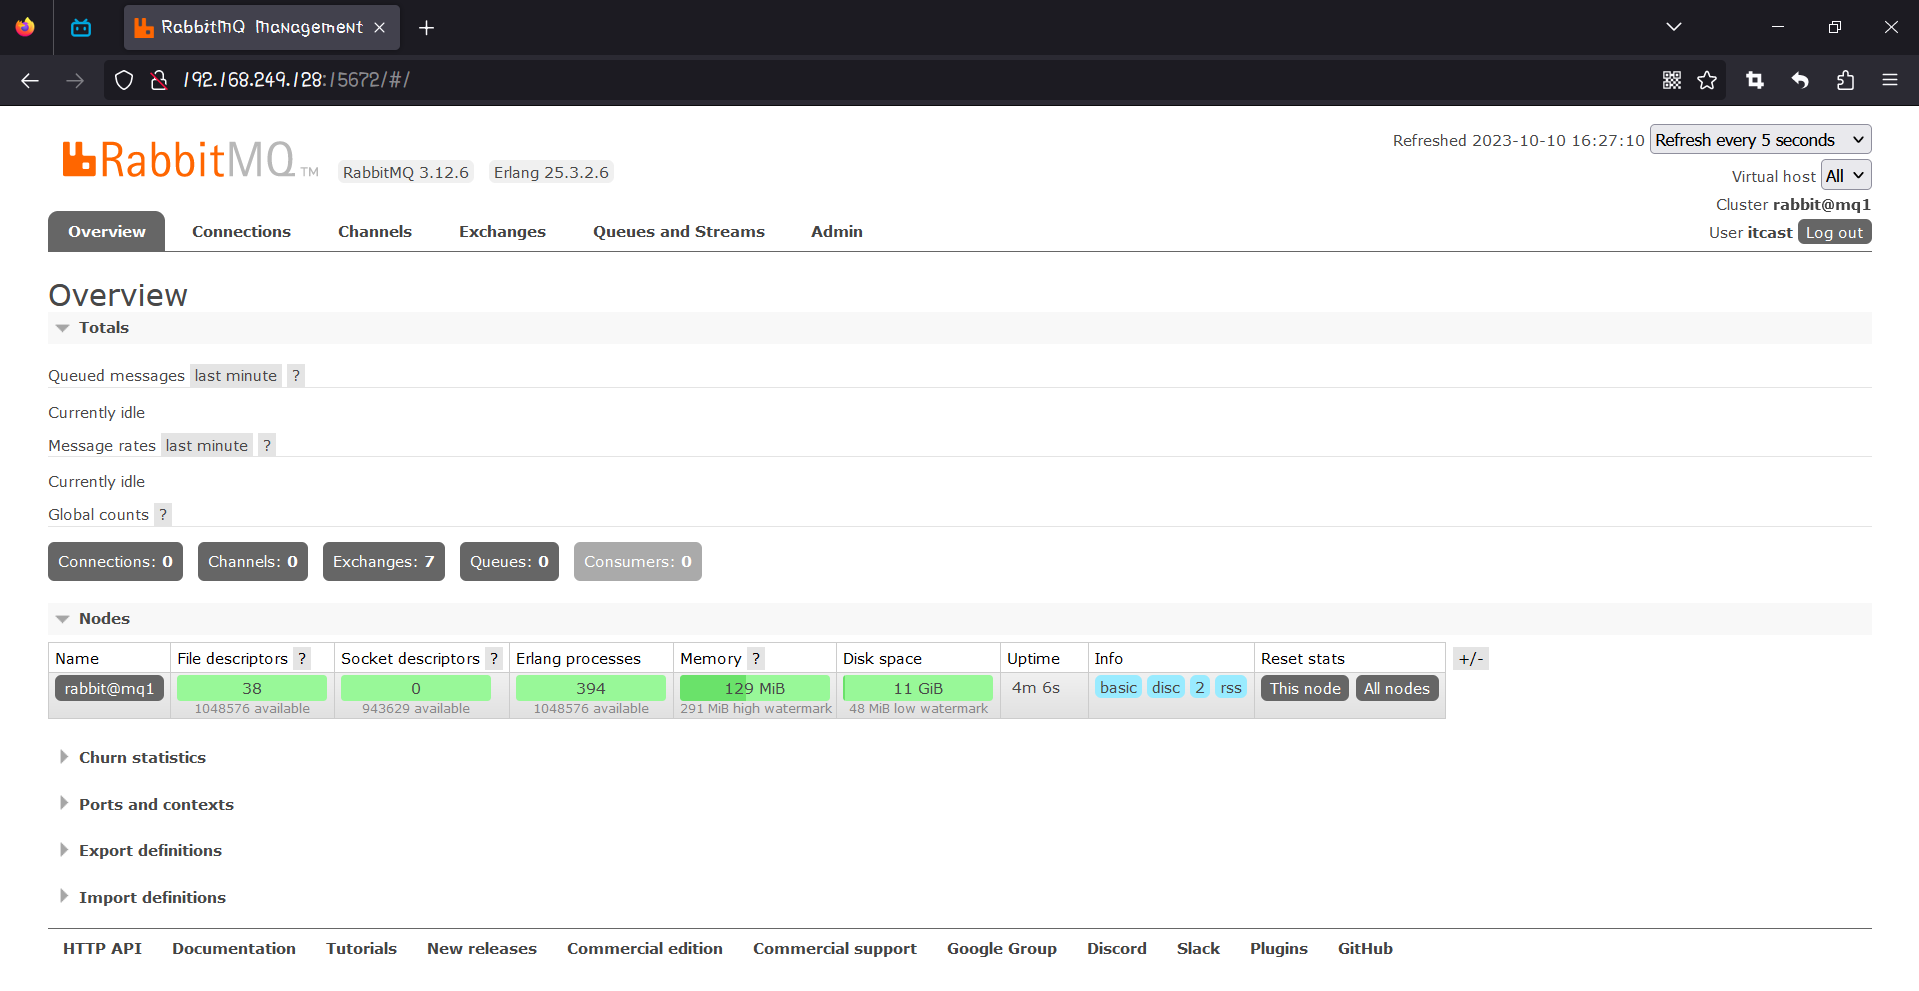This screenshot has height=991, width=1919.
Task: Open the Firefox hamburger application menu
Action: (x=1890, y=80)
